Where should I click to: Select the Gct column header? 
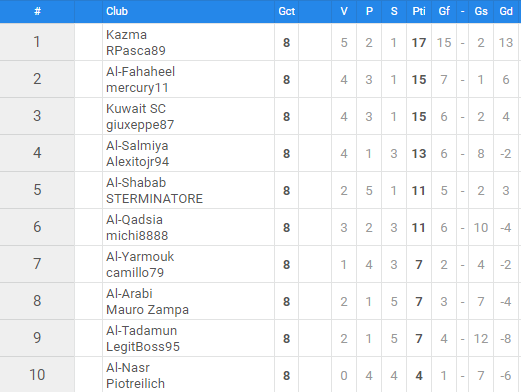coord(287,11)
